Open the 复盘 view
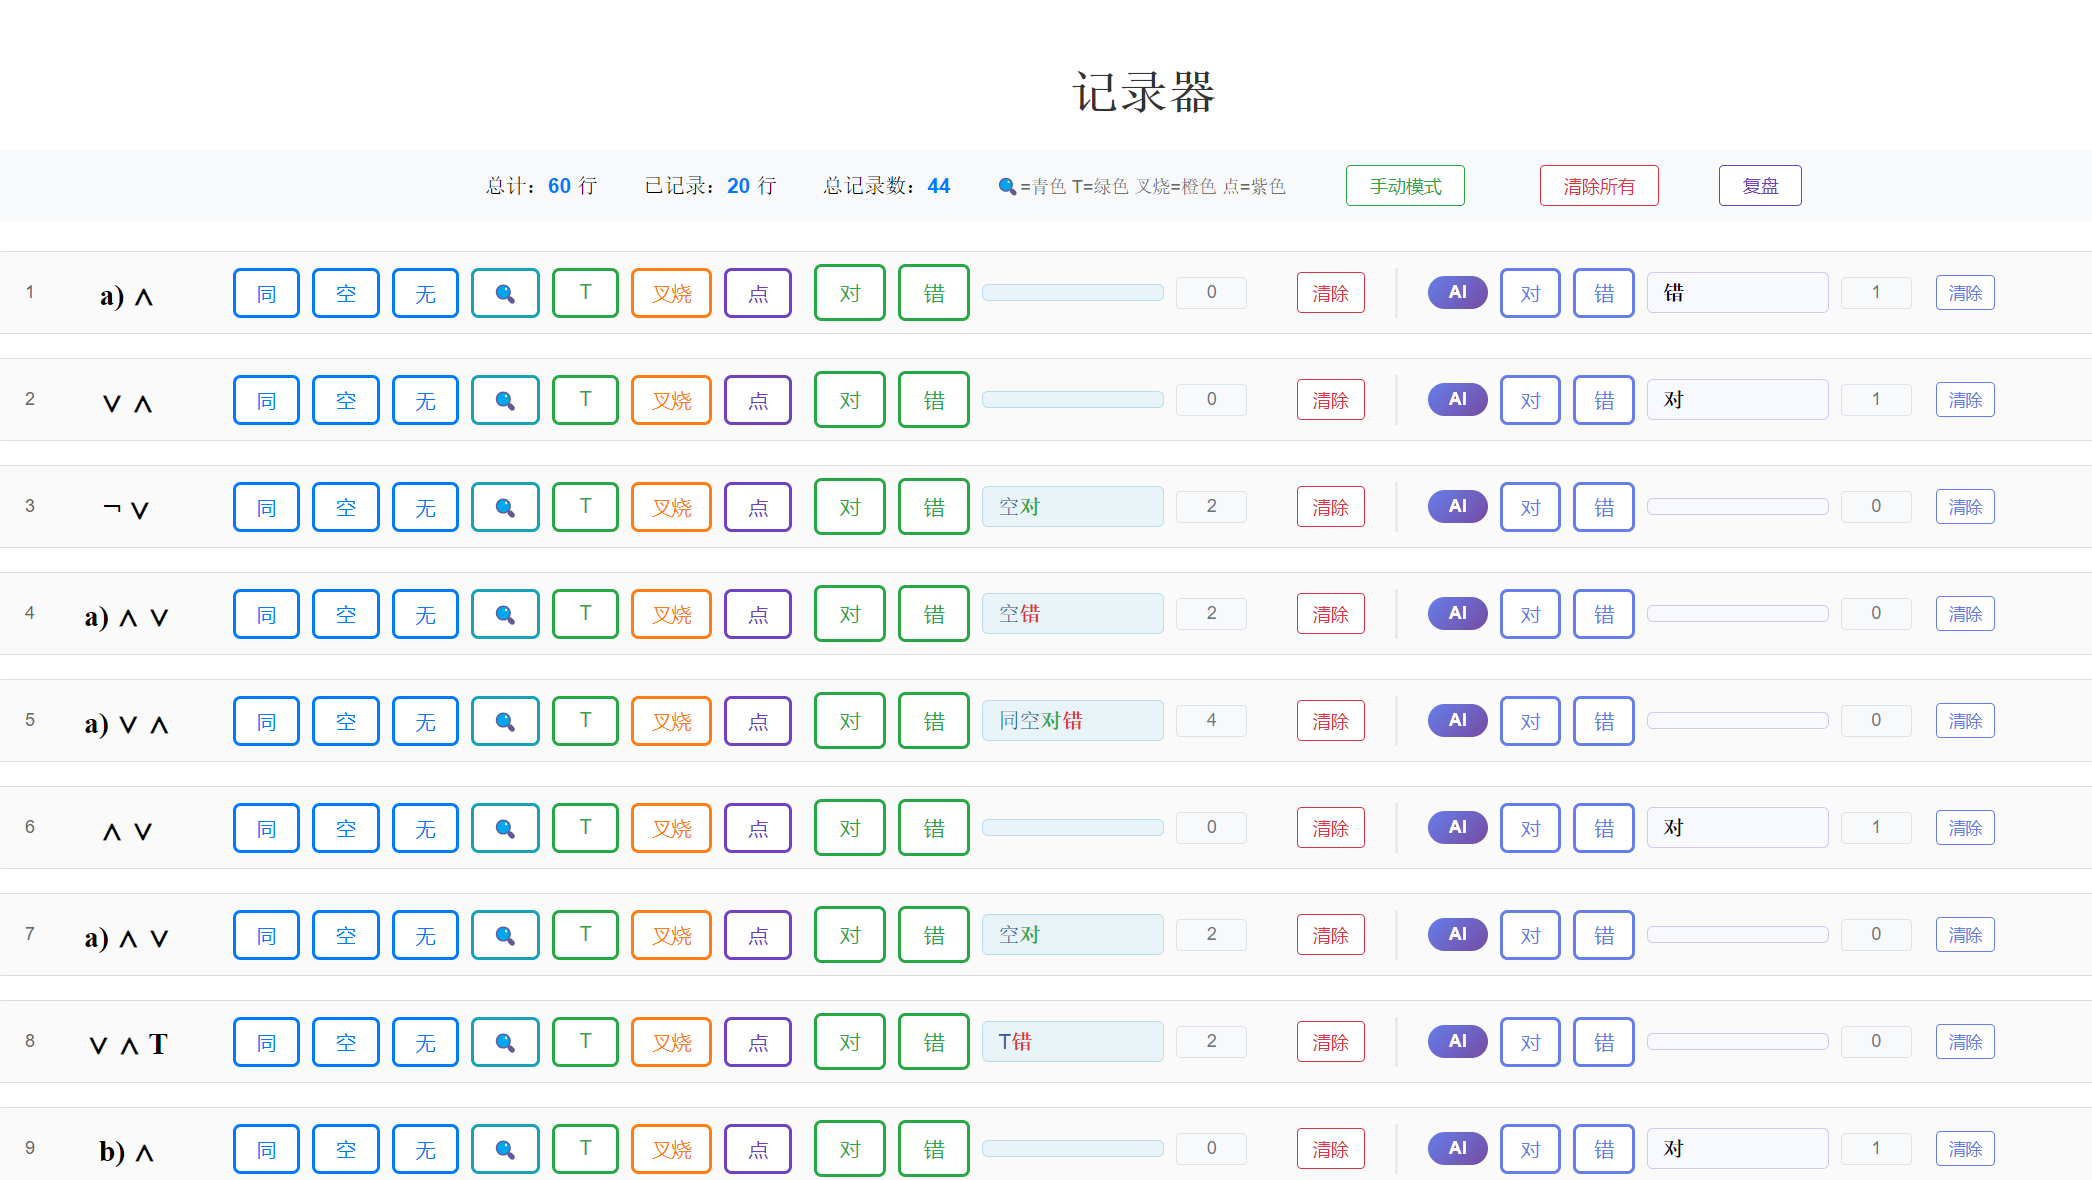Image resolution: width=2092 pixels, height=1180 pixels. point(1760,185)
